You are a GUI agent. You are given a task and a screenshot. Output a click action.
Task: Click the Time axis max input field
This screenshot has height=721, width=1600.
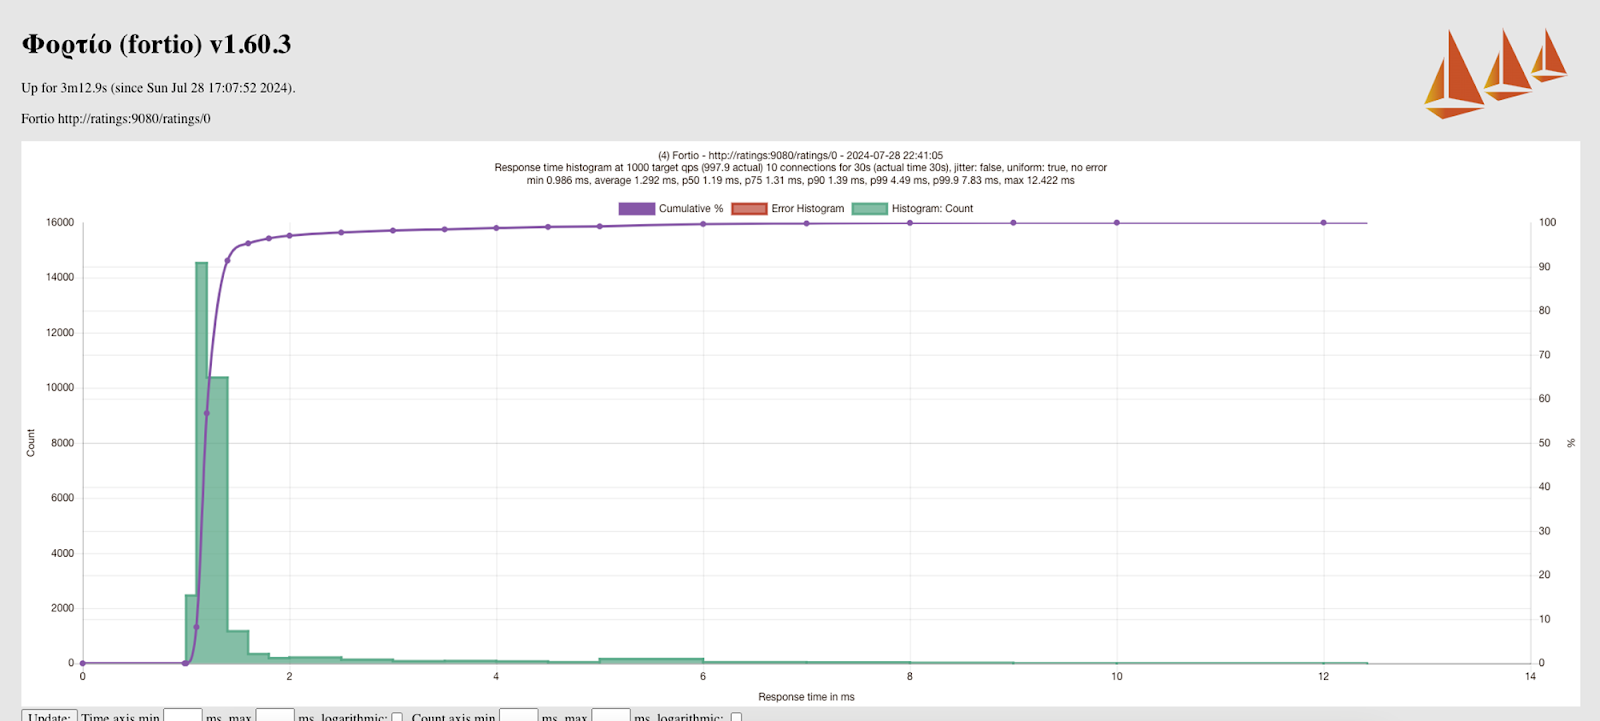275,716
